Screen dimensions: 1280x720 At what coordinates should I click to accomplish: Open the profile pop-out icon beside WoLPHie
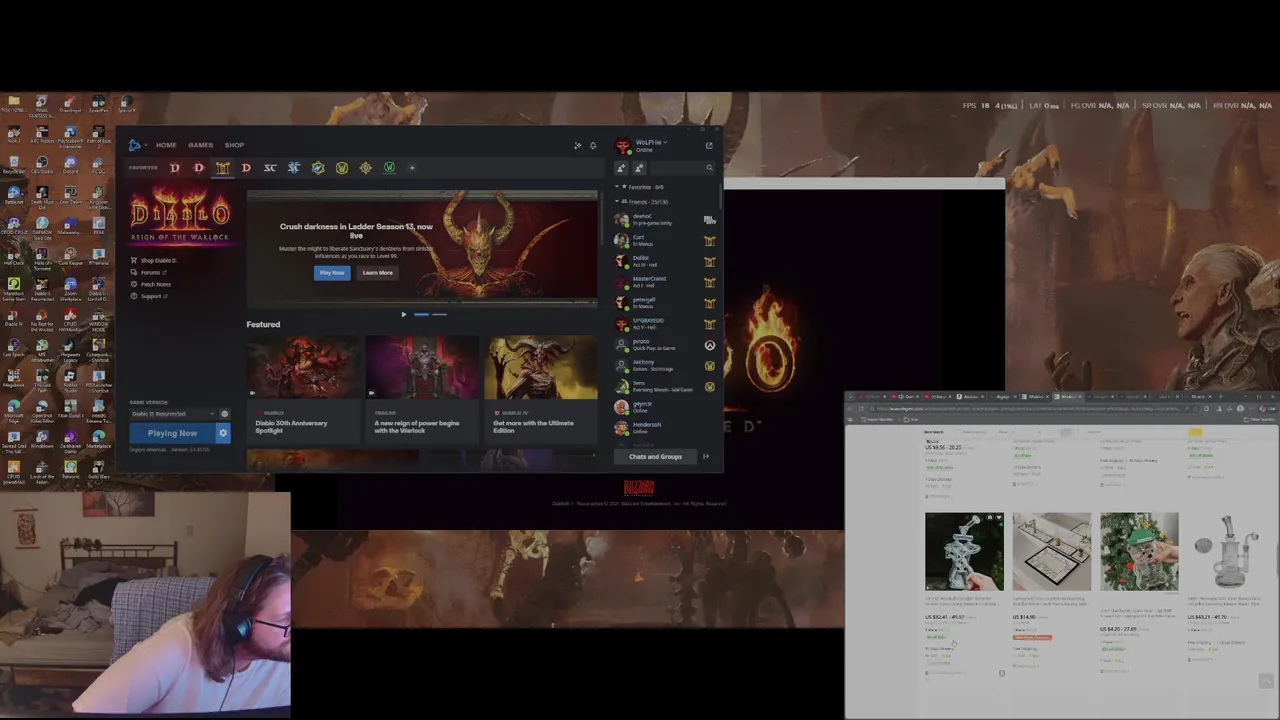709,145
